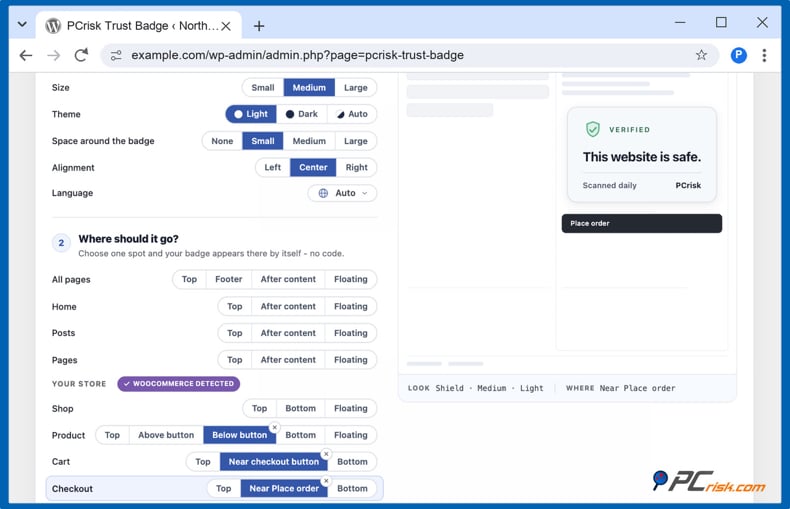Select Top for Home
This screenshot has height=509, width=790.
click(235, 306)
